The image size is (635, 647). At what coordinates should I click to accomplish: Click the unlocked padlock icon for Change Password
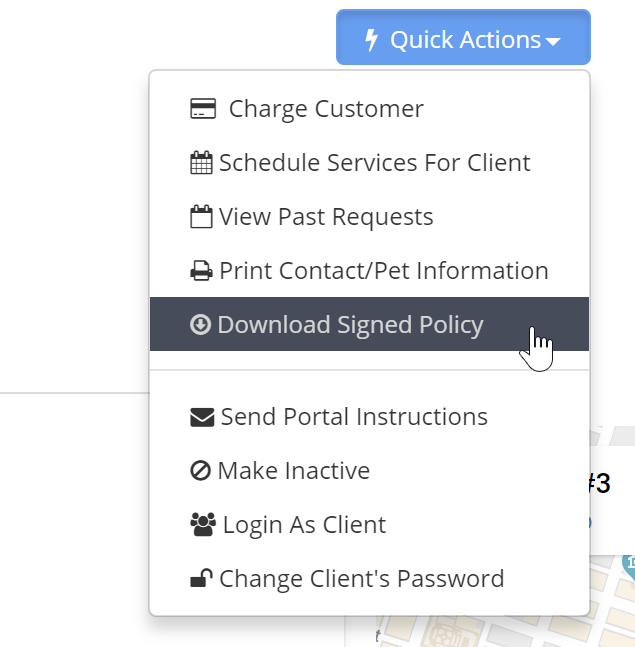click(201, 578)
